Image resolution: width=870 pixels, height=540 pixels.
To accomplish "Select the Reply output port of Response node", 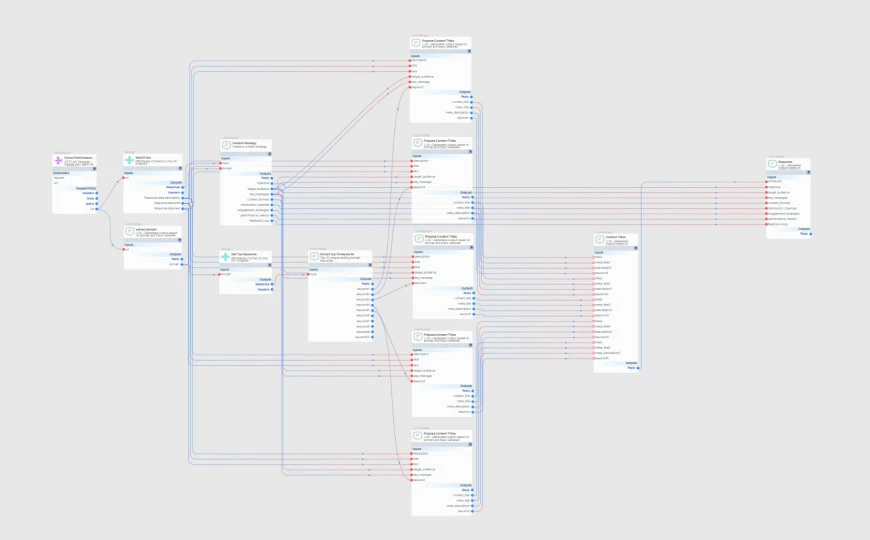I will (811, 234).
